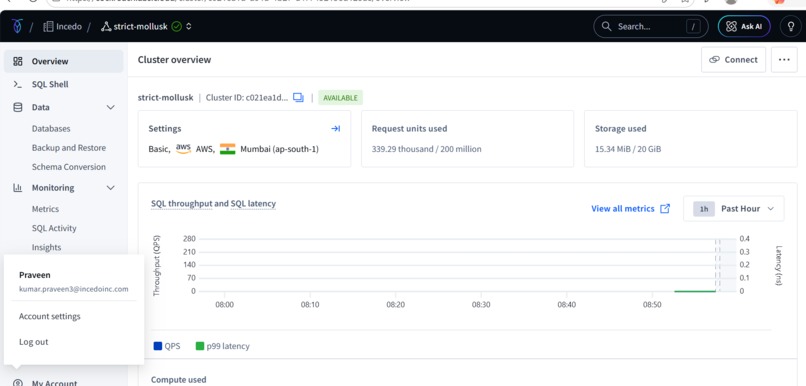Open Settings card arrow icon

pyautogui.click(x=336, y=128)
